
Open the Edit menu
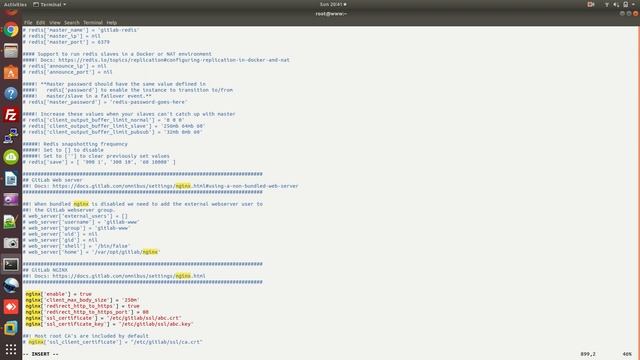[x=40, y=22]
